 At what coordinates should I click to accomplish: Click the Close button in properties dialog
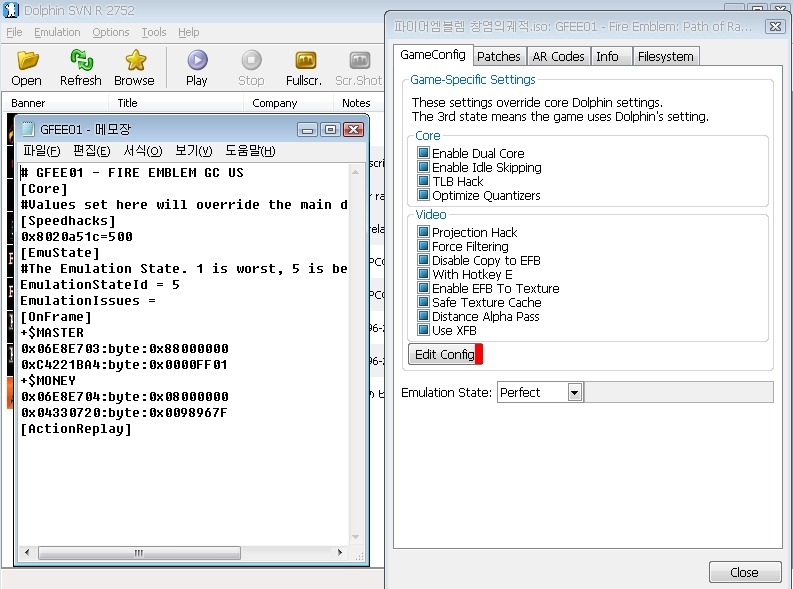tap(744, 572)
